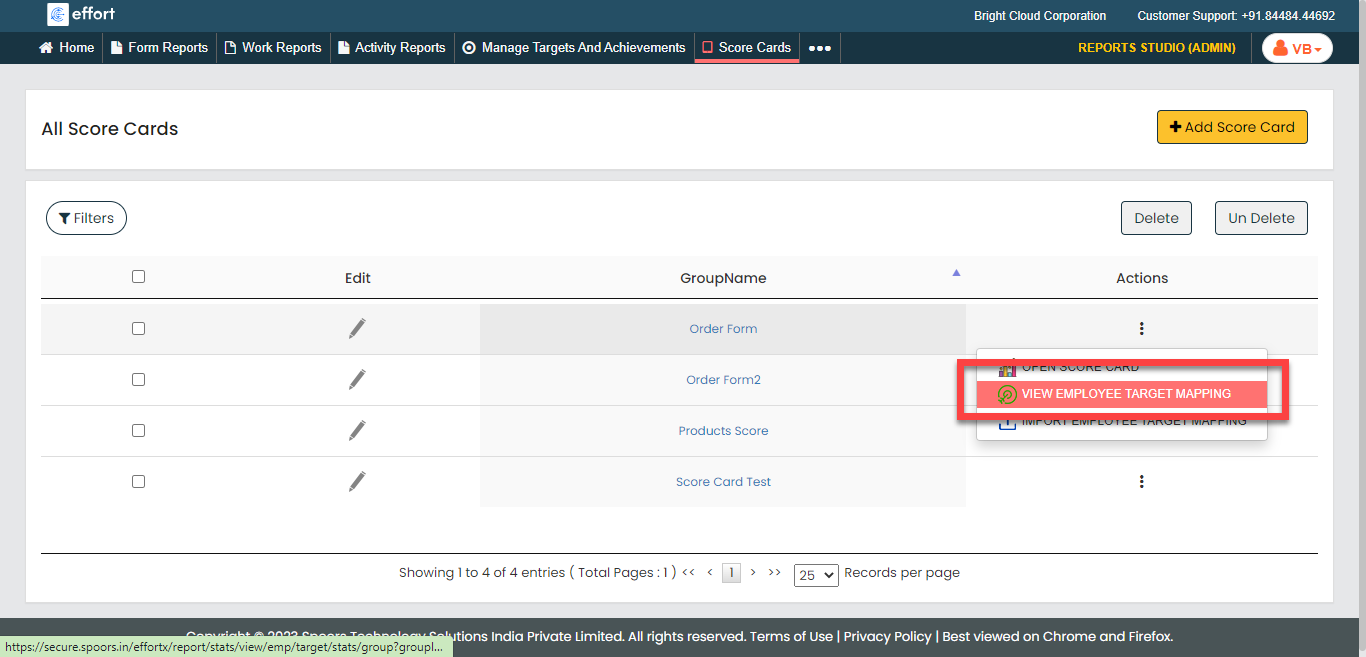
Task: Click the pencil edit icon for Order Form2
Action: pos(357,379)
